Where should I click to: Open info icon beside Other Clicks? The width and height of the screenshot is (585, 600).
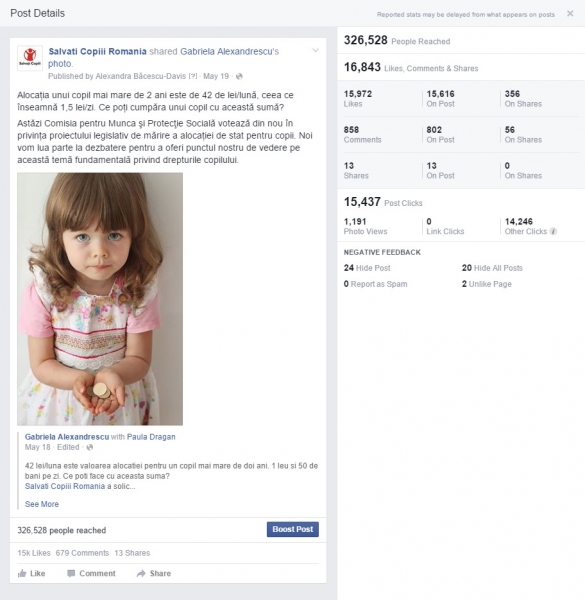[553, 231]
